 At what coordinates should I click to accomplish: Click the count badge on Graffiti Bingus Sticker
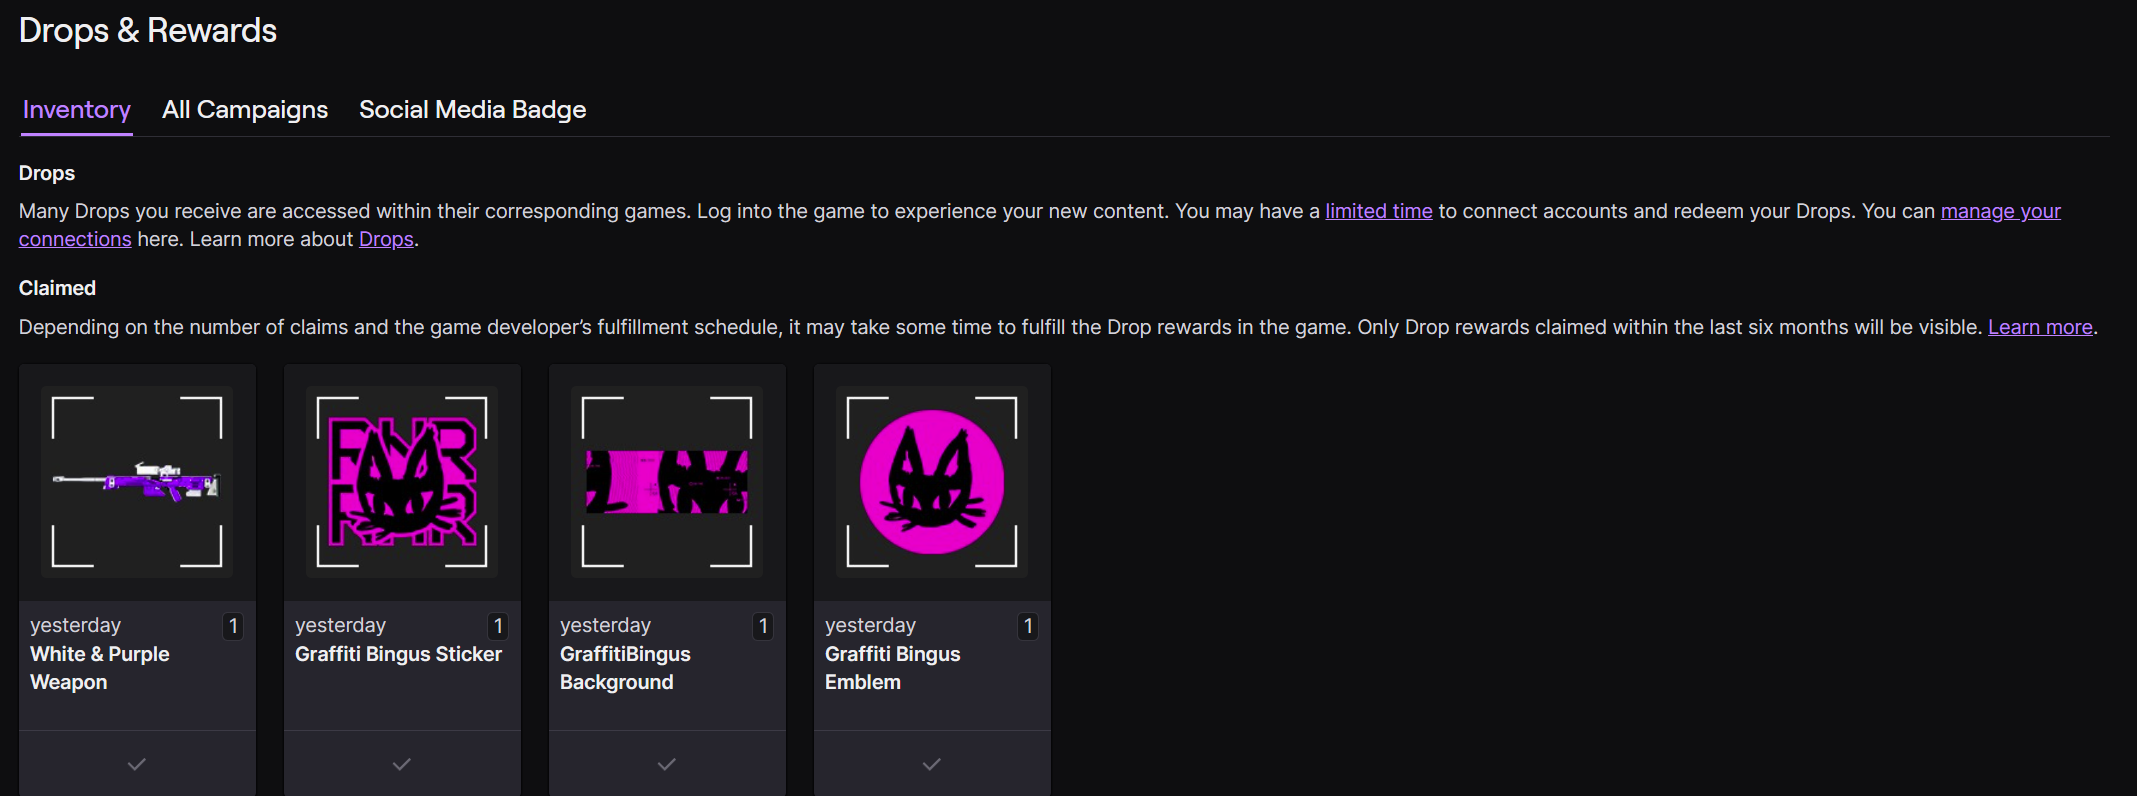pyautogui.click(x=498, y=626)
